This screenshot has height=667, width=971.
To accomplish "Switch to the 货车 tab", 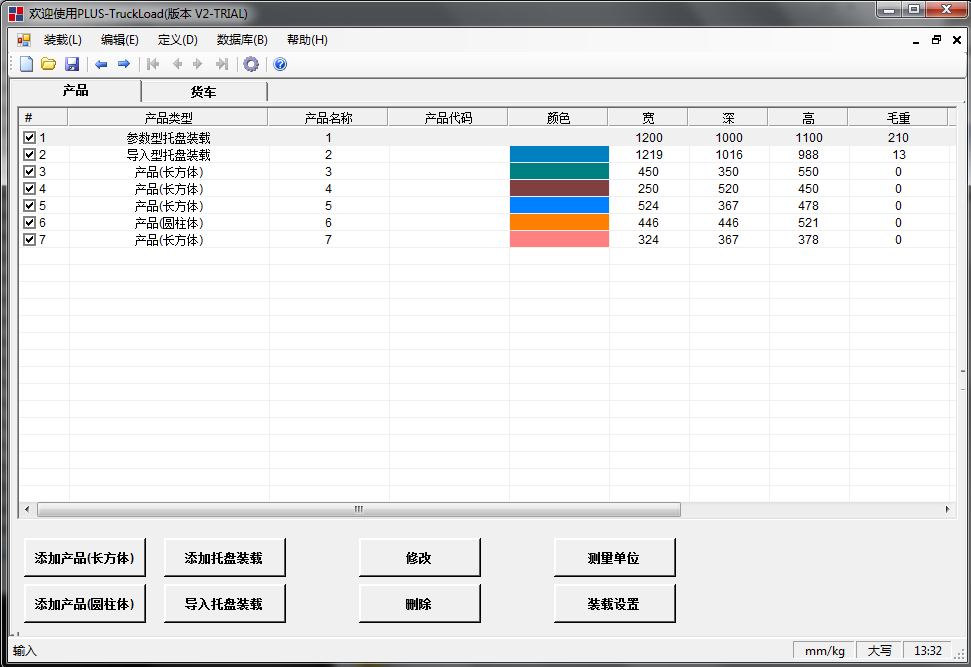I will 202,91.
